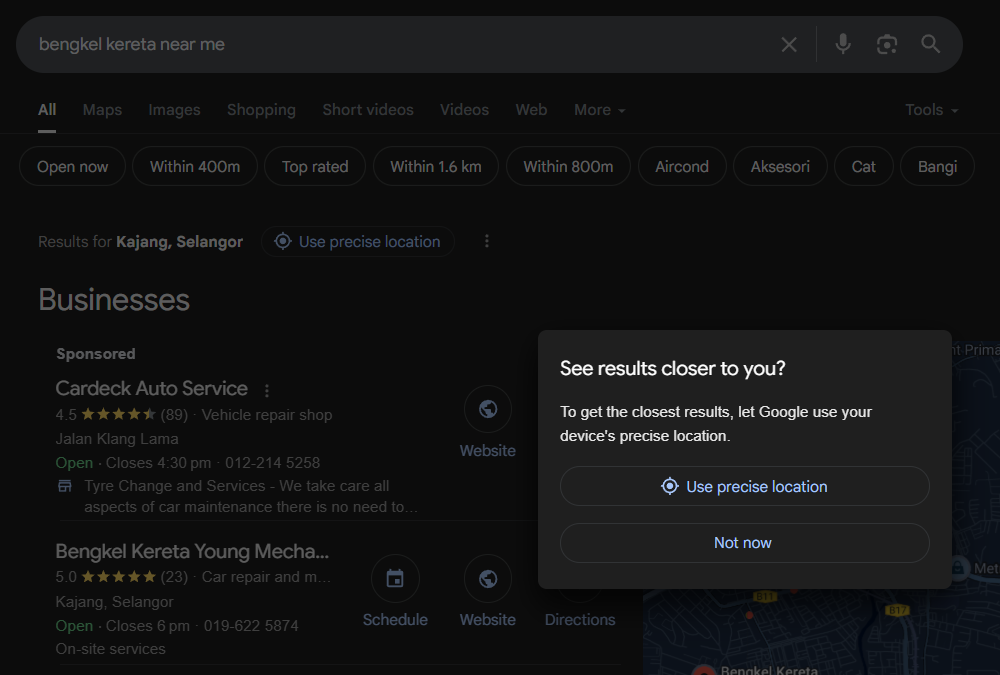Image resolution: width=1000 pixels, height=675 pixels.
Task: Click Use precise location in the popup dialog
Action: click(x=745, y=486)
